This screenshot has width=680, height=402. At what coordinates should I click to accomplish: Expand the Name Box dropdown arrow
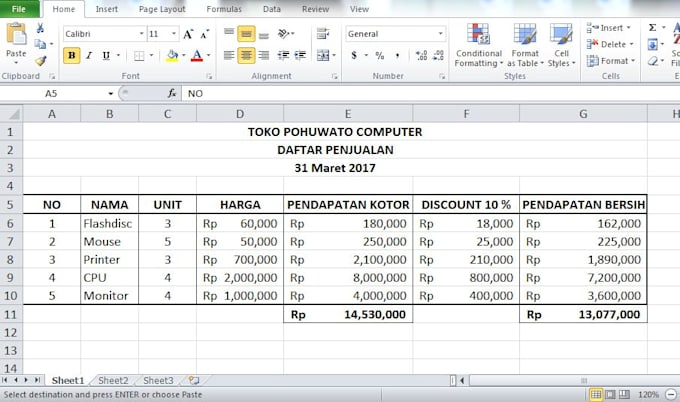[111, 94]
